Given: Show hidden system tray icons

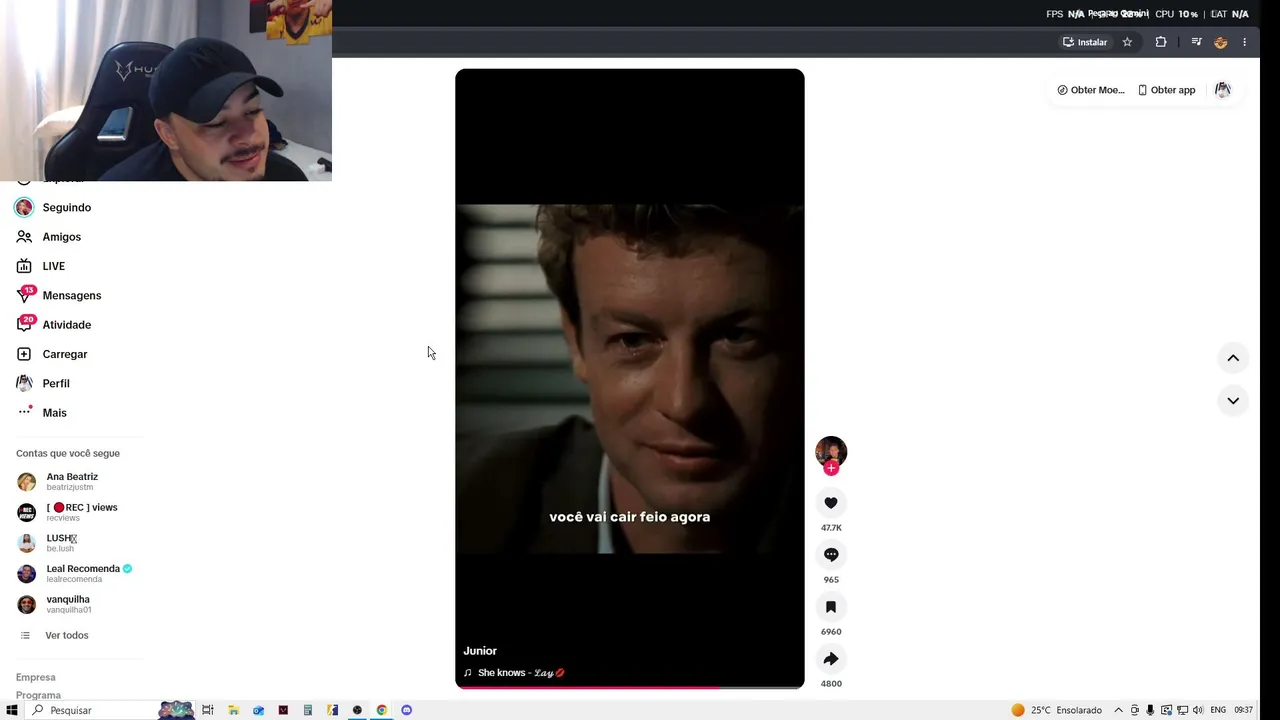Looking at the screenshot, I should click(x=1118, y=710).
